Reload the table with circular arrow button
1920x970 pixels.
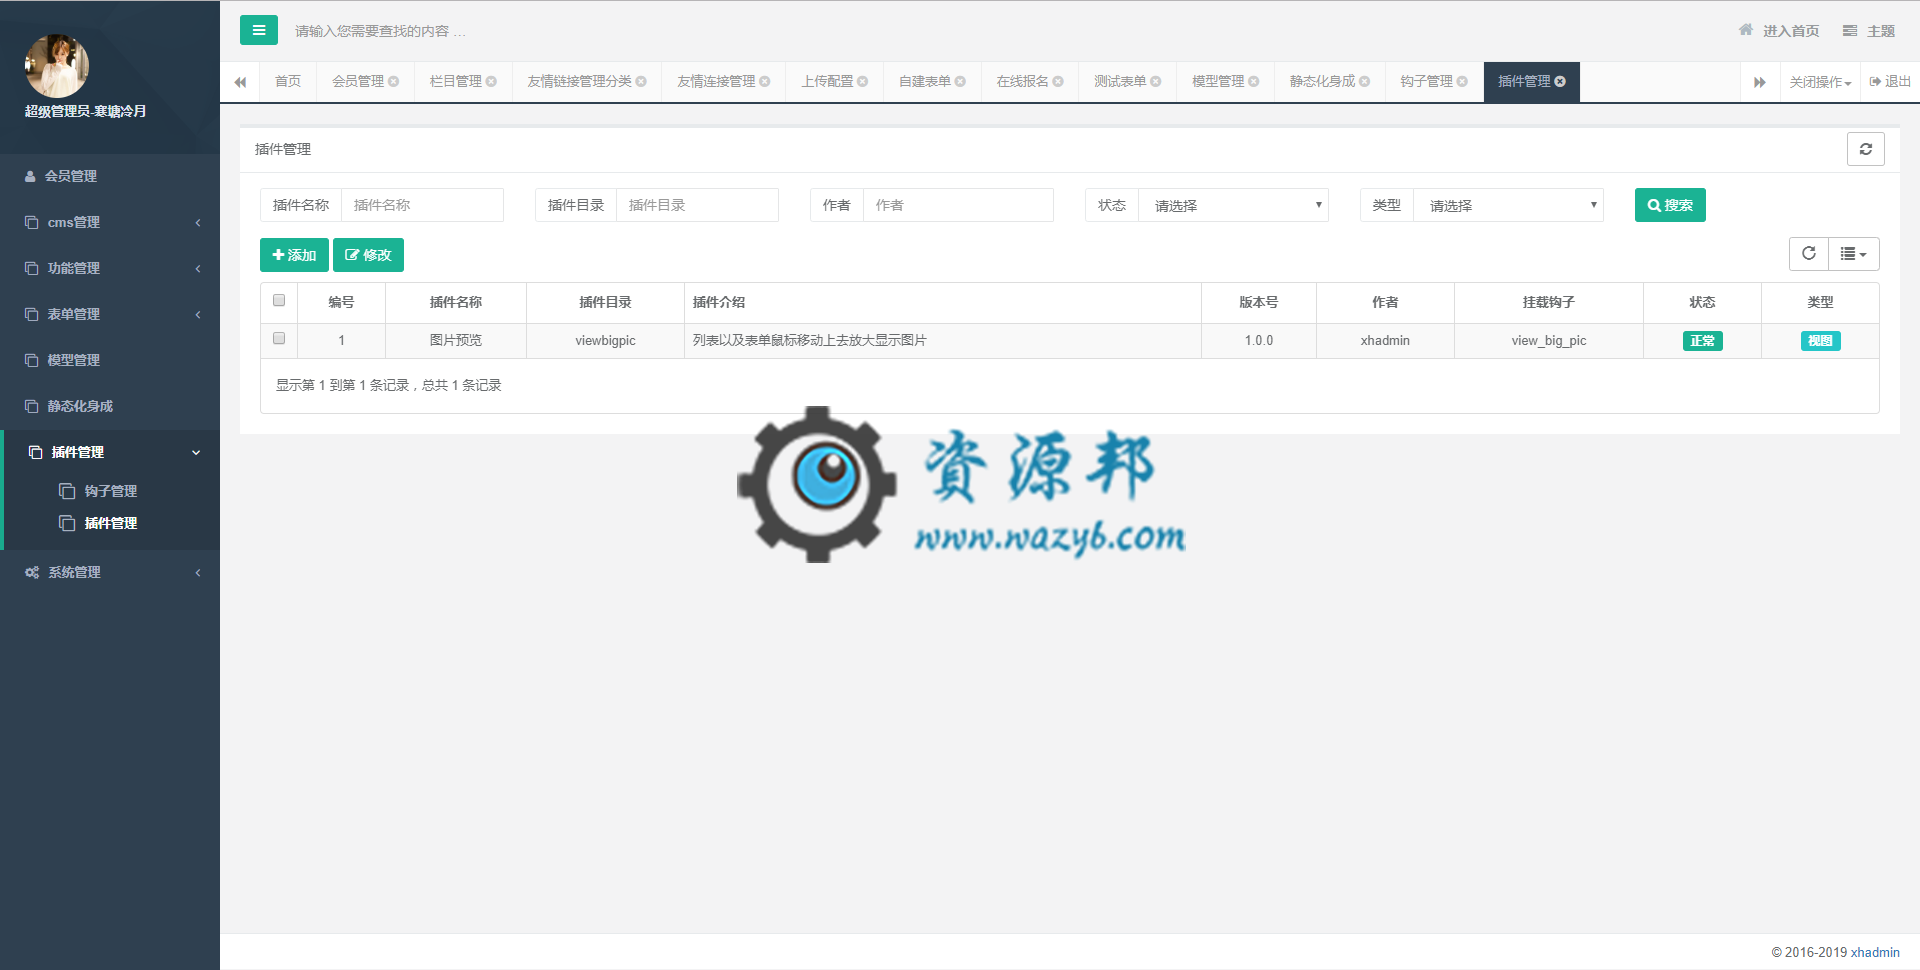(1809, 254)
